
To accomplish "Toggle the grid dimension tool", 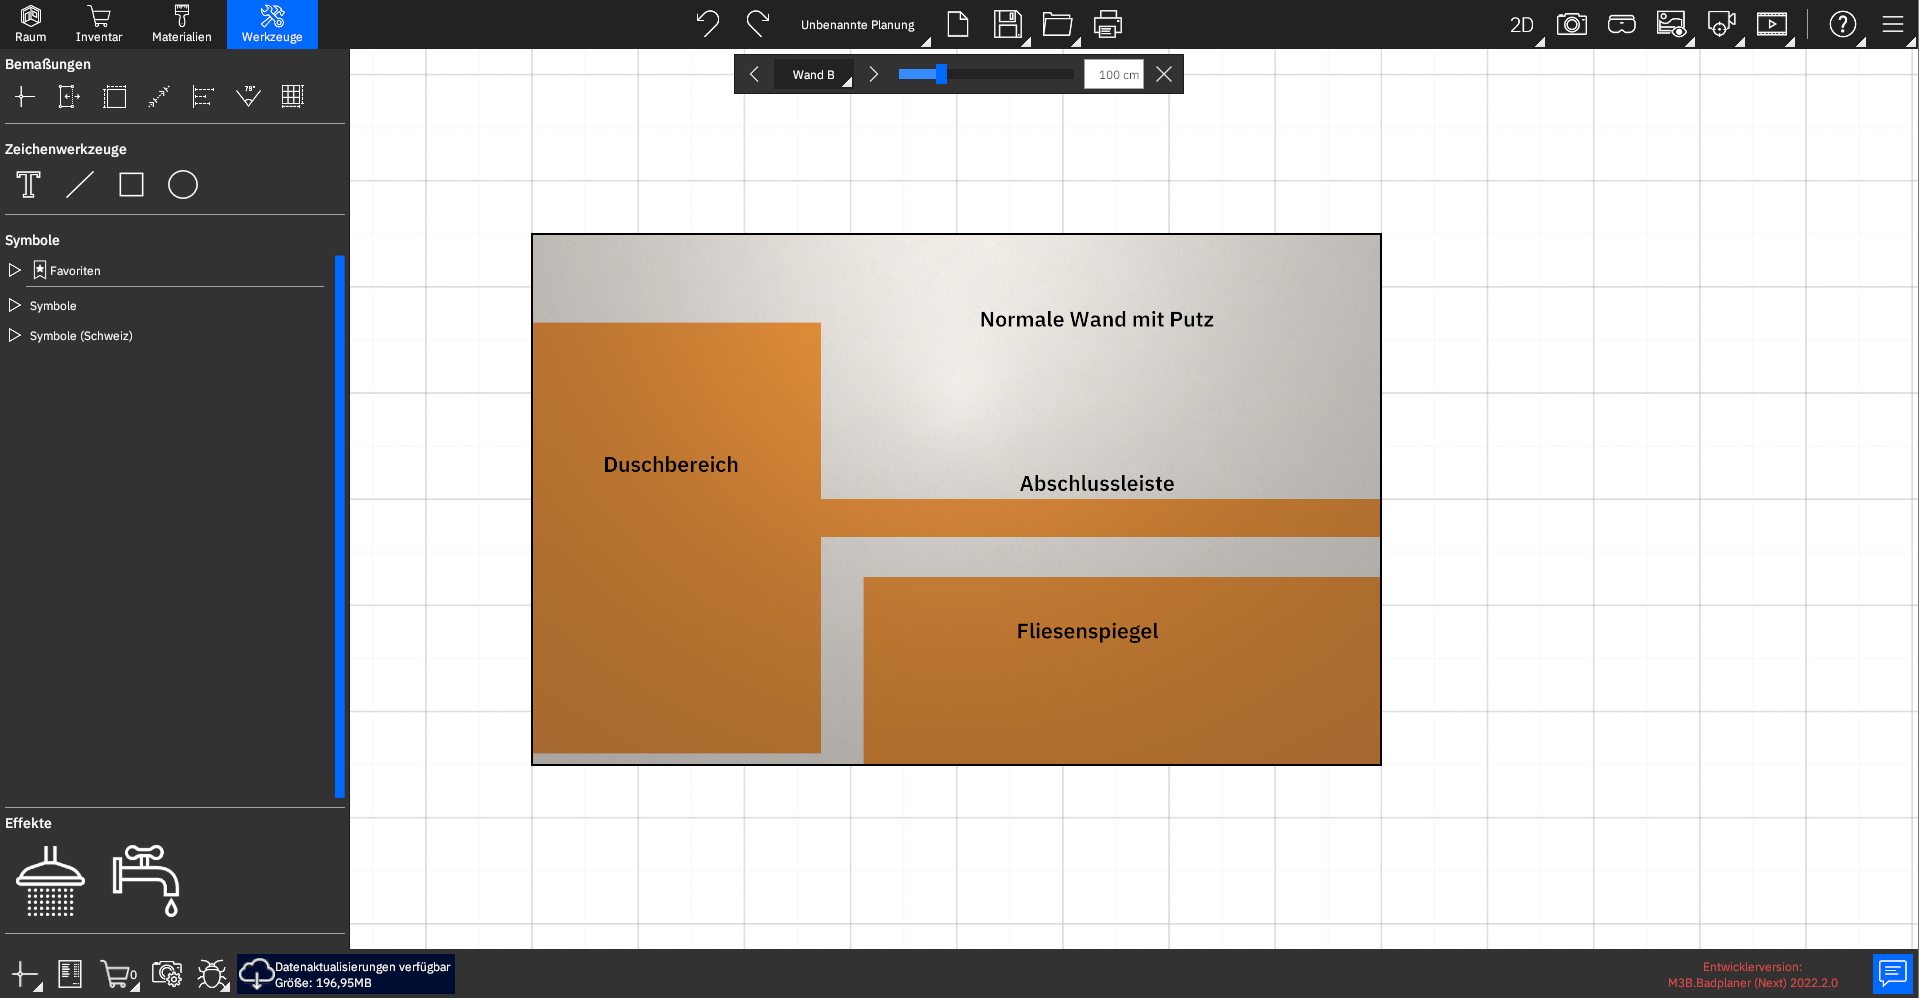I will (x=292, y=96).
